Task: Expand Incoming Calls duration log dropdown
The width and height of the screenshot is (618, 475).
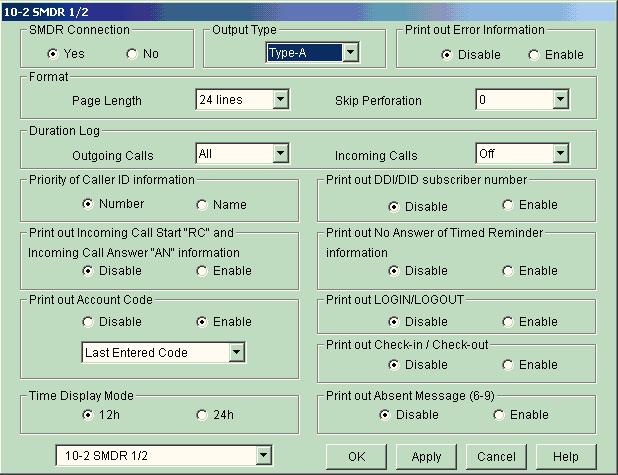Action: coord(560,154)
